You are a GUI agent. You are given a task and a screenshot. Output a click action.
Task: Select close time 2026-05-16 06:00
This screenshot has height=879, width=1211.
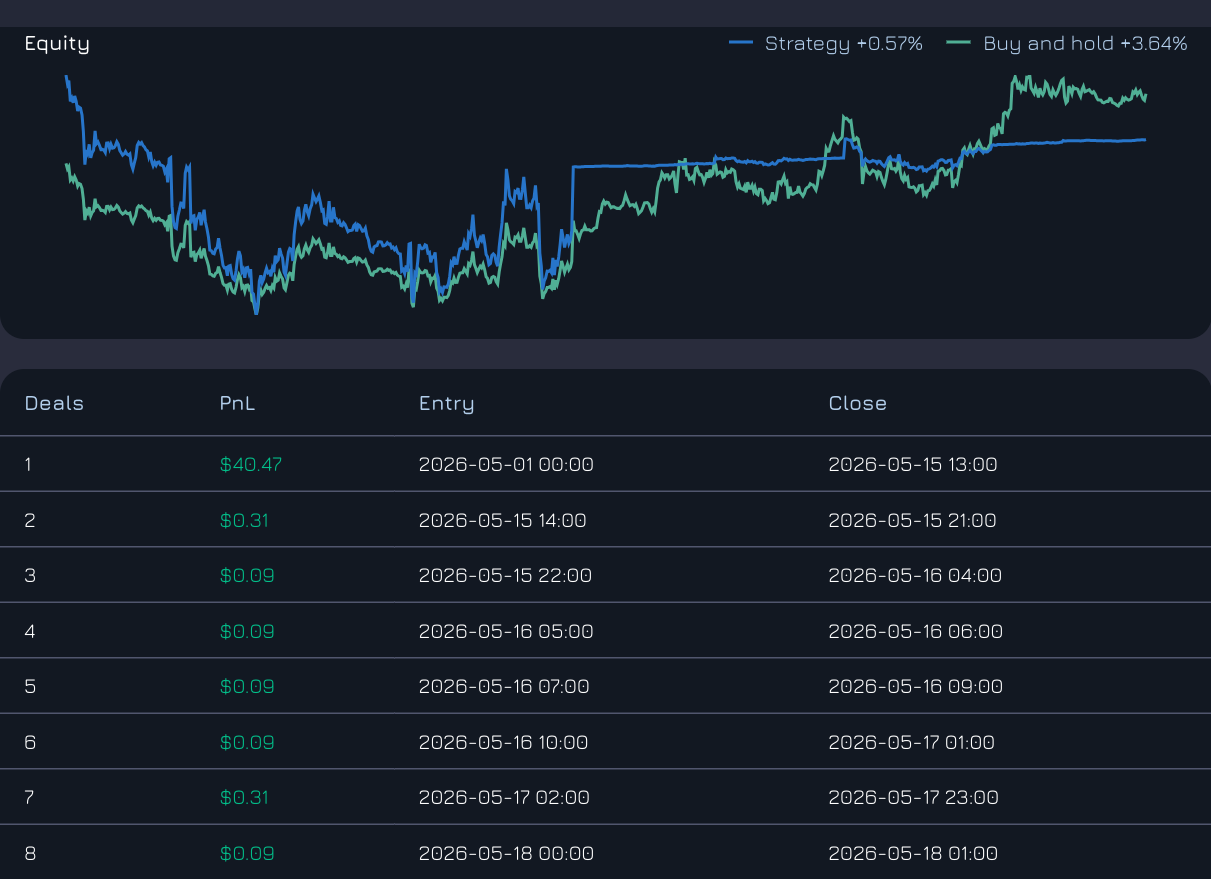tap(915, 631)
